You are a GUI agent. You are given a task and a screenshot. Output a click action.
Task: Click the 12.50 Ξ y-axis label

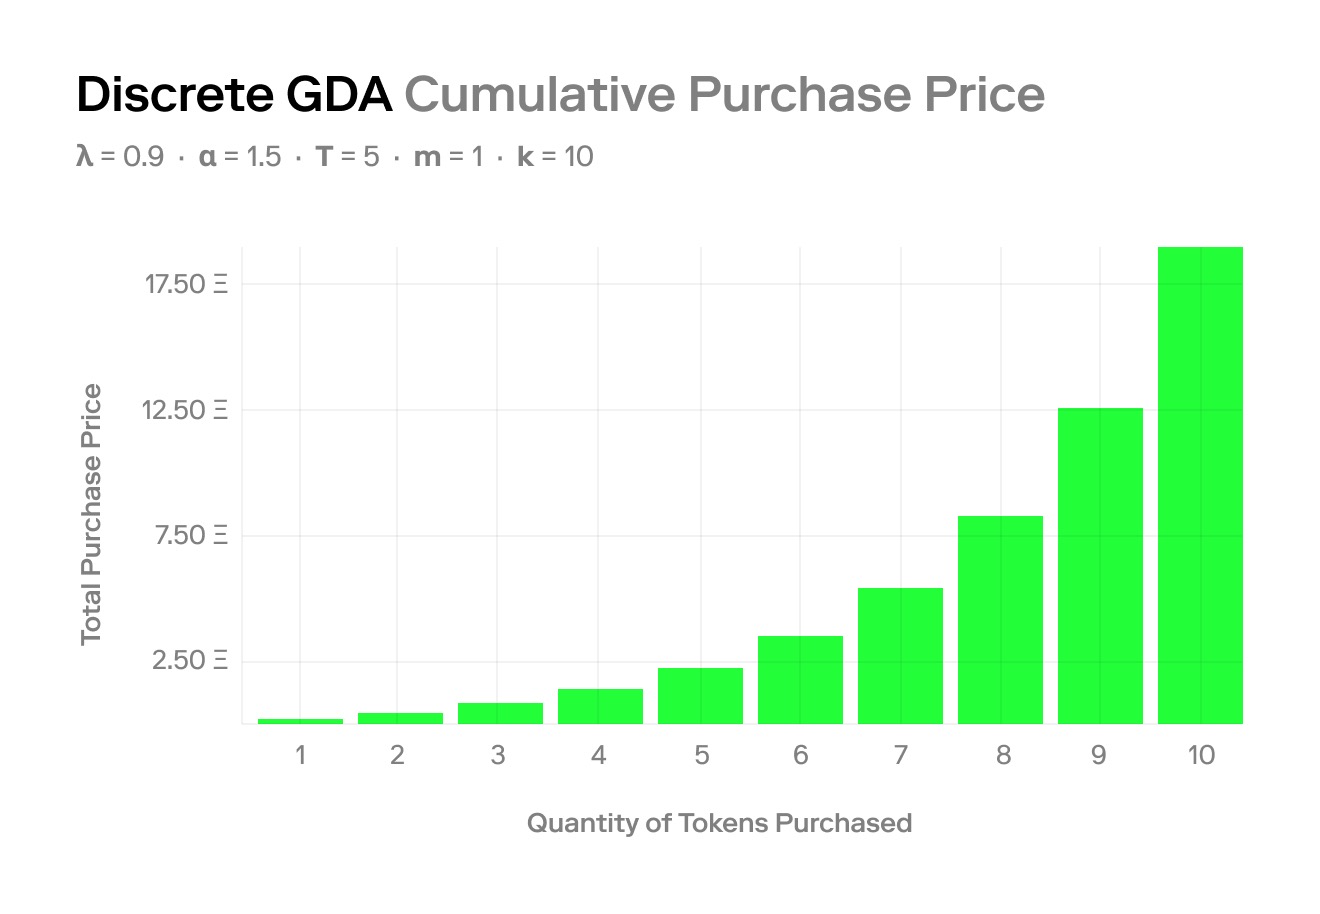coord(187,410)
